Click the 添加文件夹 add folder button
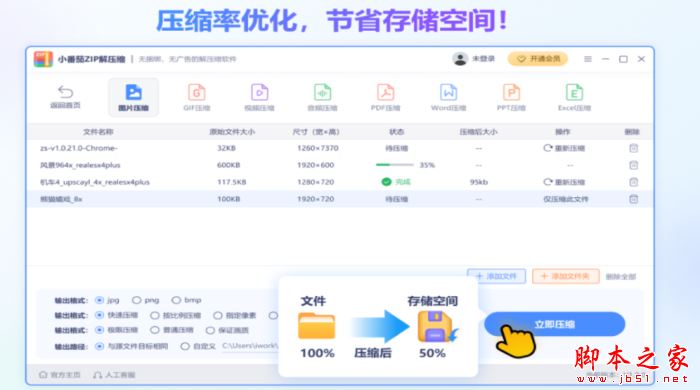 (565, 277)
